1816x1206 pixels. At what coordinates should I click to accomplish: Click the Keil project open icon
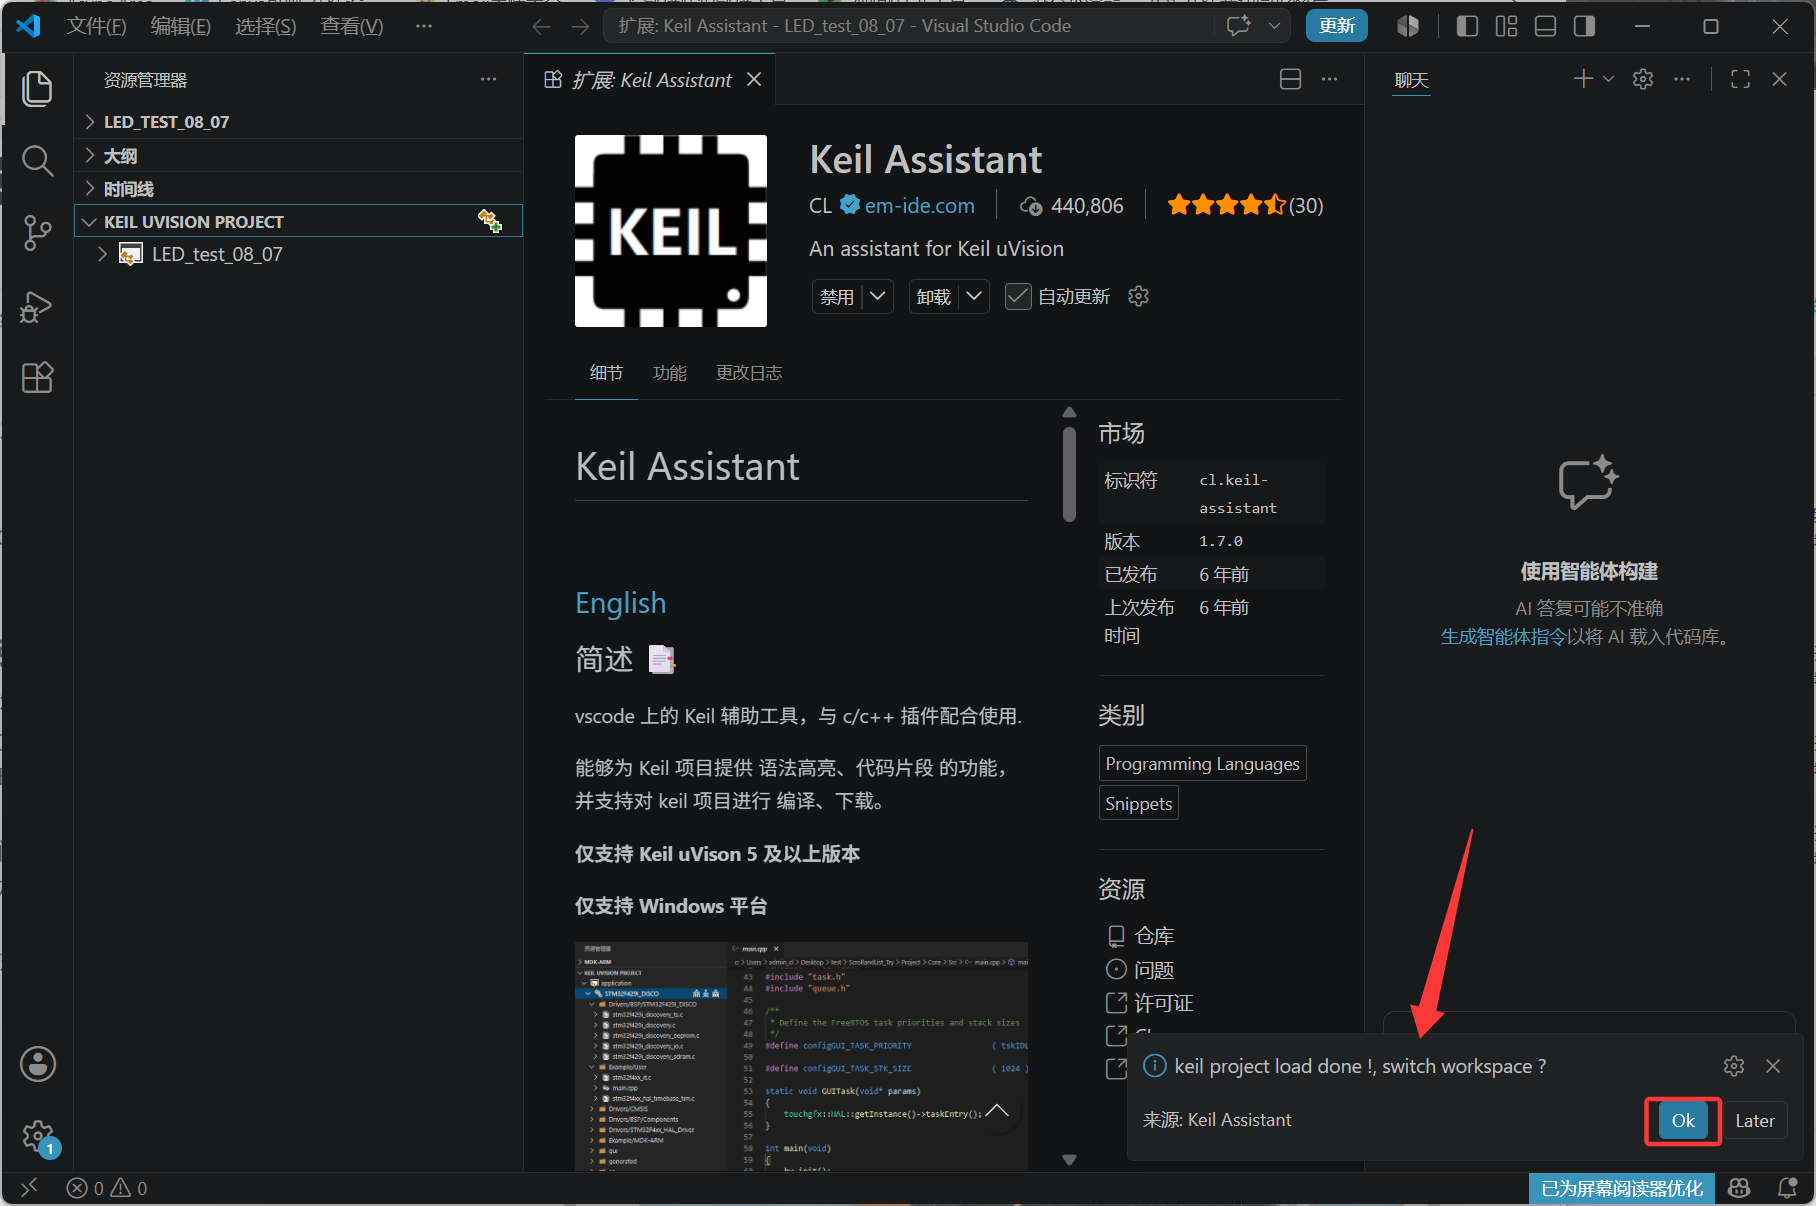click(489, 221)
